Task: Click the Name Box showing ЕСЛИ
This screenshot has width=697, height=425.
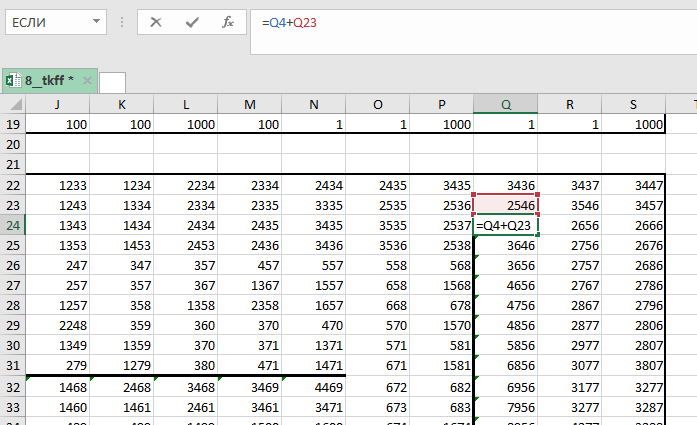Action: 45,22
